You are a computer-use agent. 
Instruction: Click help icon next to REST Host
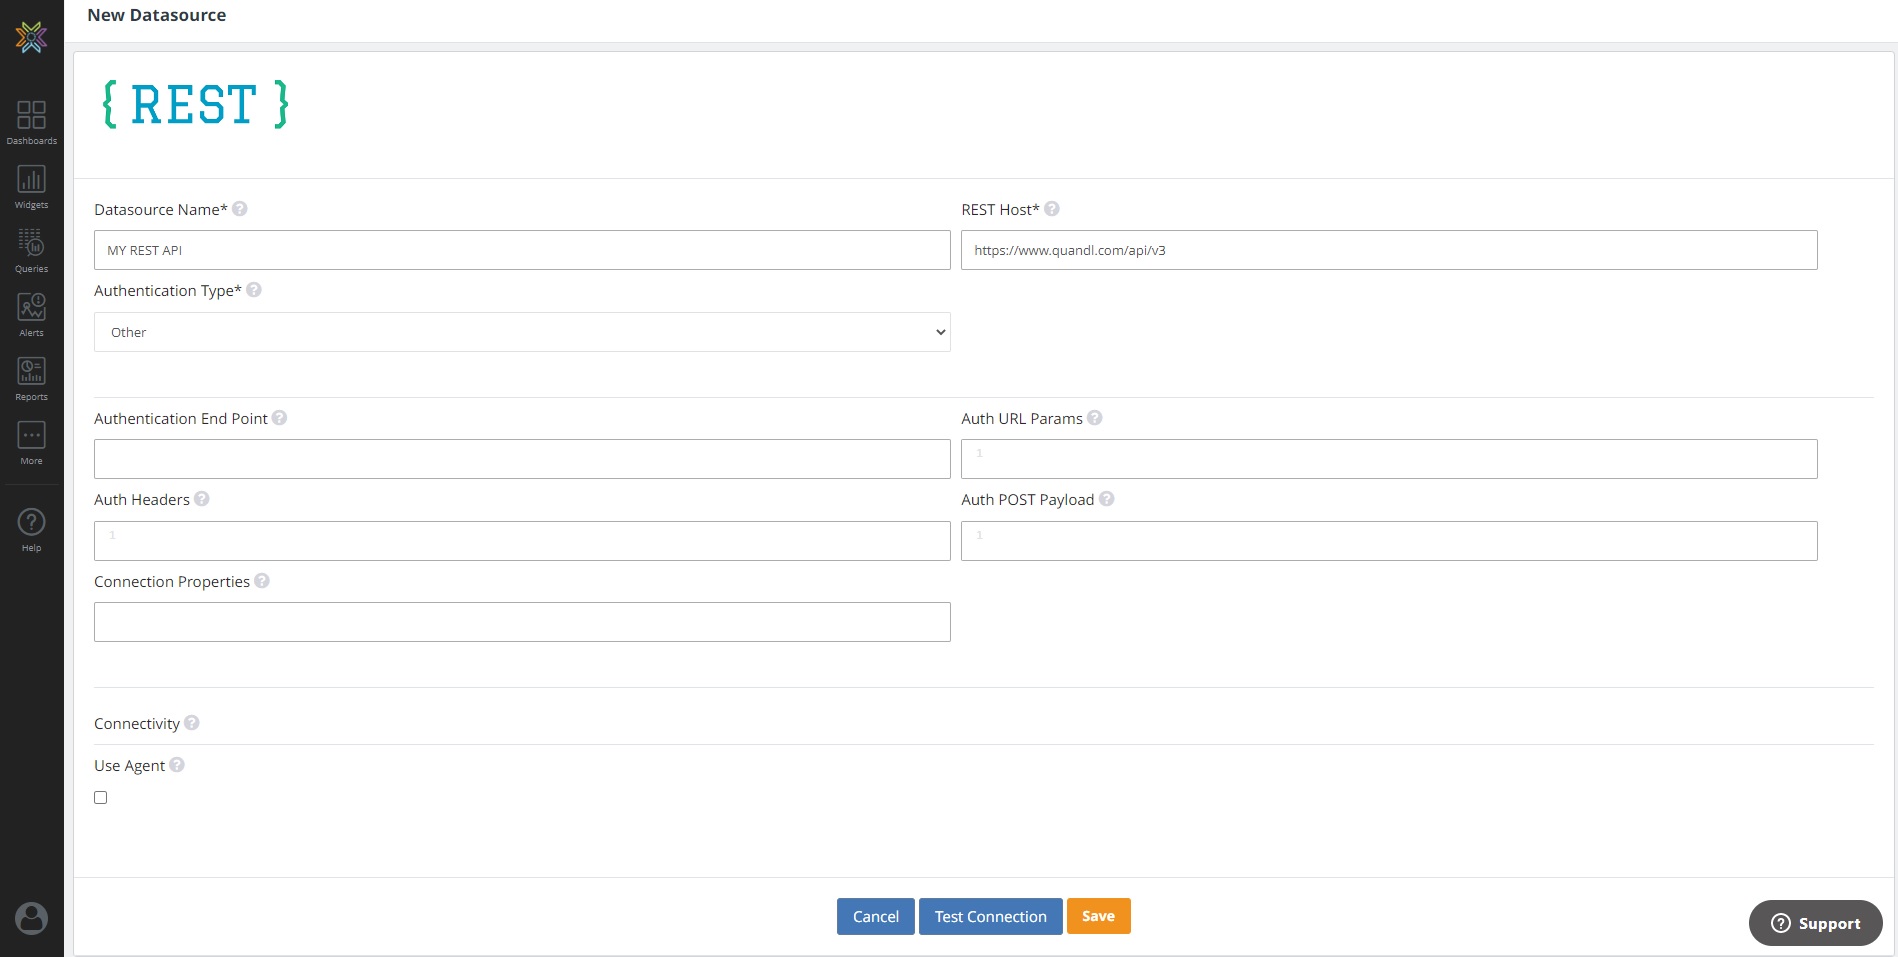point(1052,209)
